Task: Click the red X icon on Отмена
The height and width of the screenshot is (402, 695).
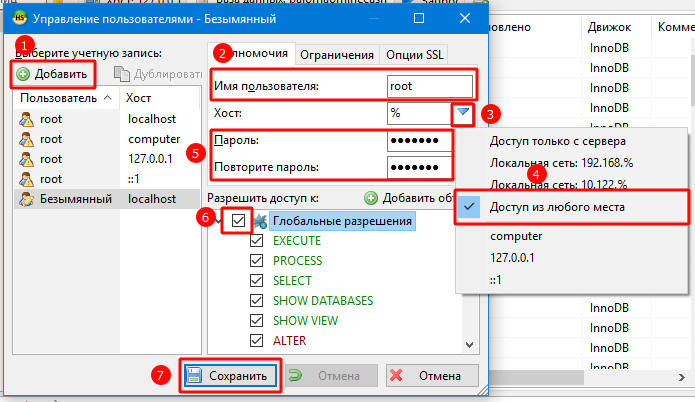Action: (x=396, y=375)
